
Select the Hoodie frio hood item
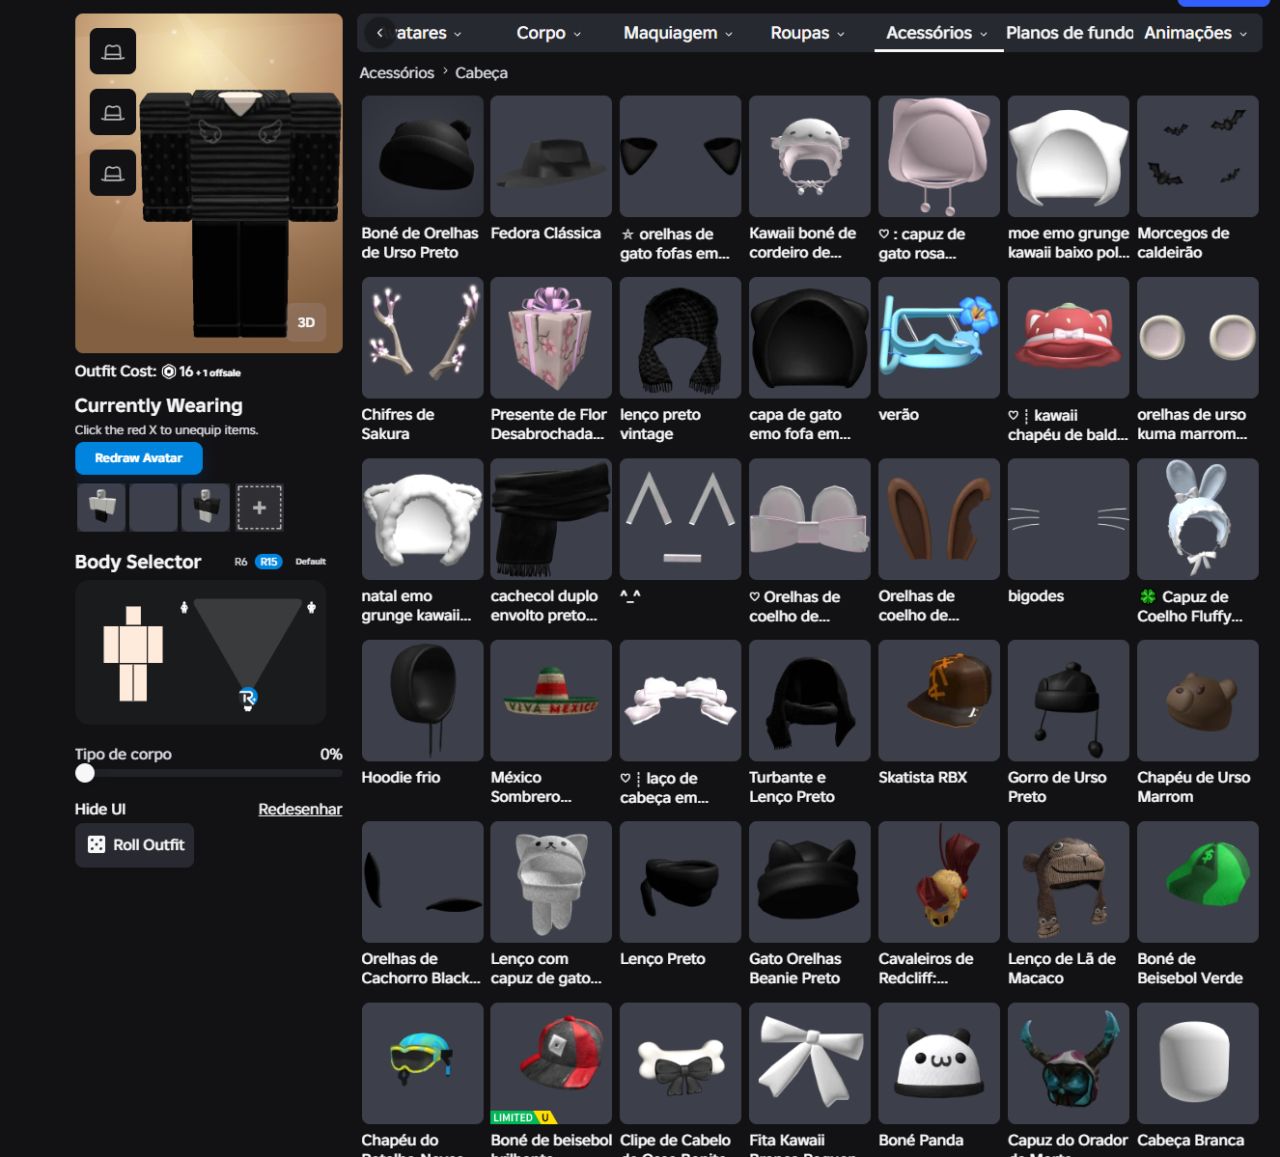click(422, 701)
